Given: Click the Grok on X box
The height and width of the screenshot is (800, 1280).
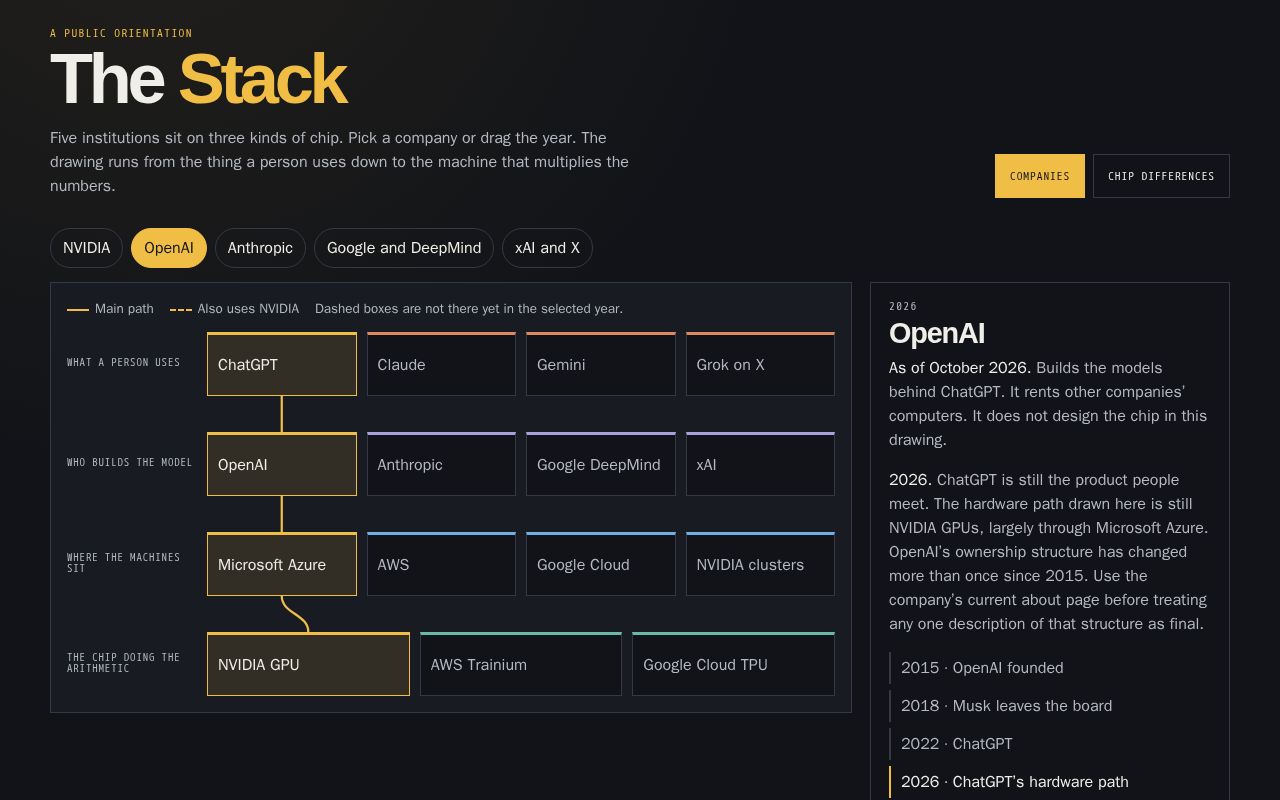Looking at the screenshot, I should point(760,364).
